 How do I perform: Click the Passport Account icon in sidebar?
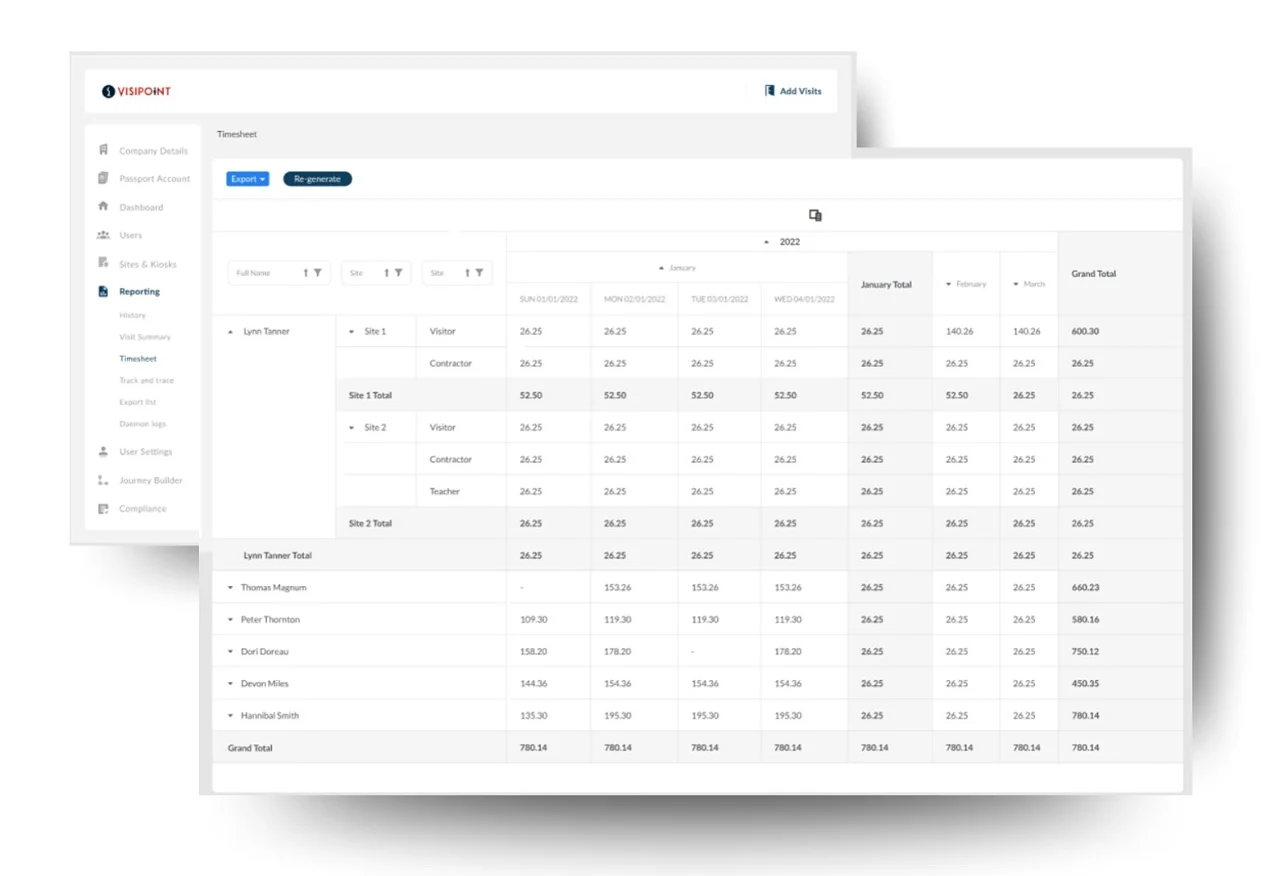pos(103,178)
